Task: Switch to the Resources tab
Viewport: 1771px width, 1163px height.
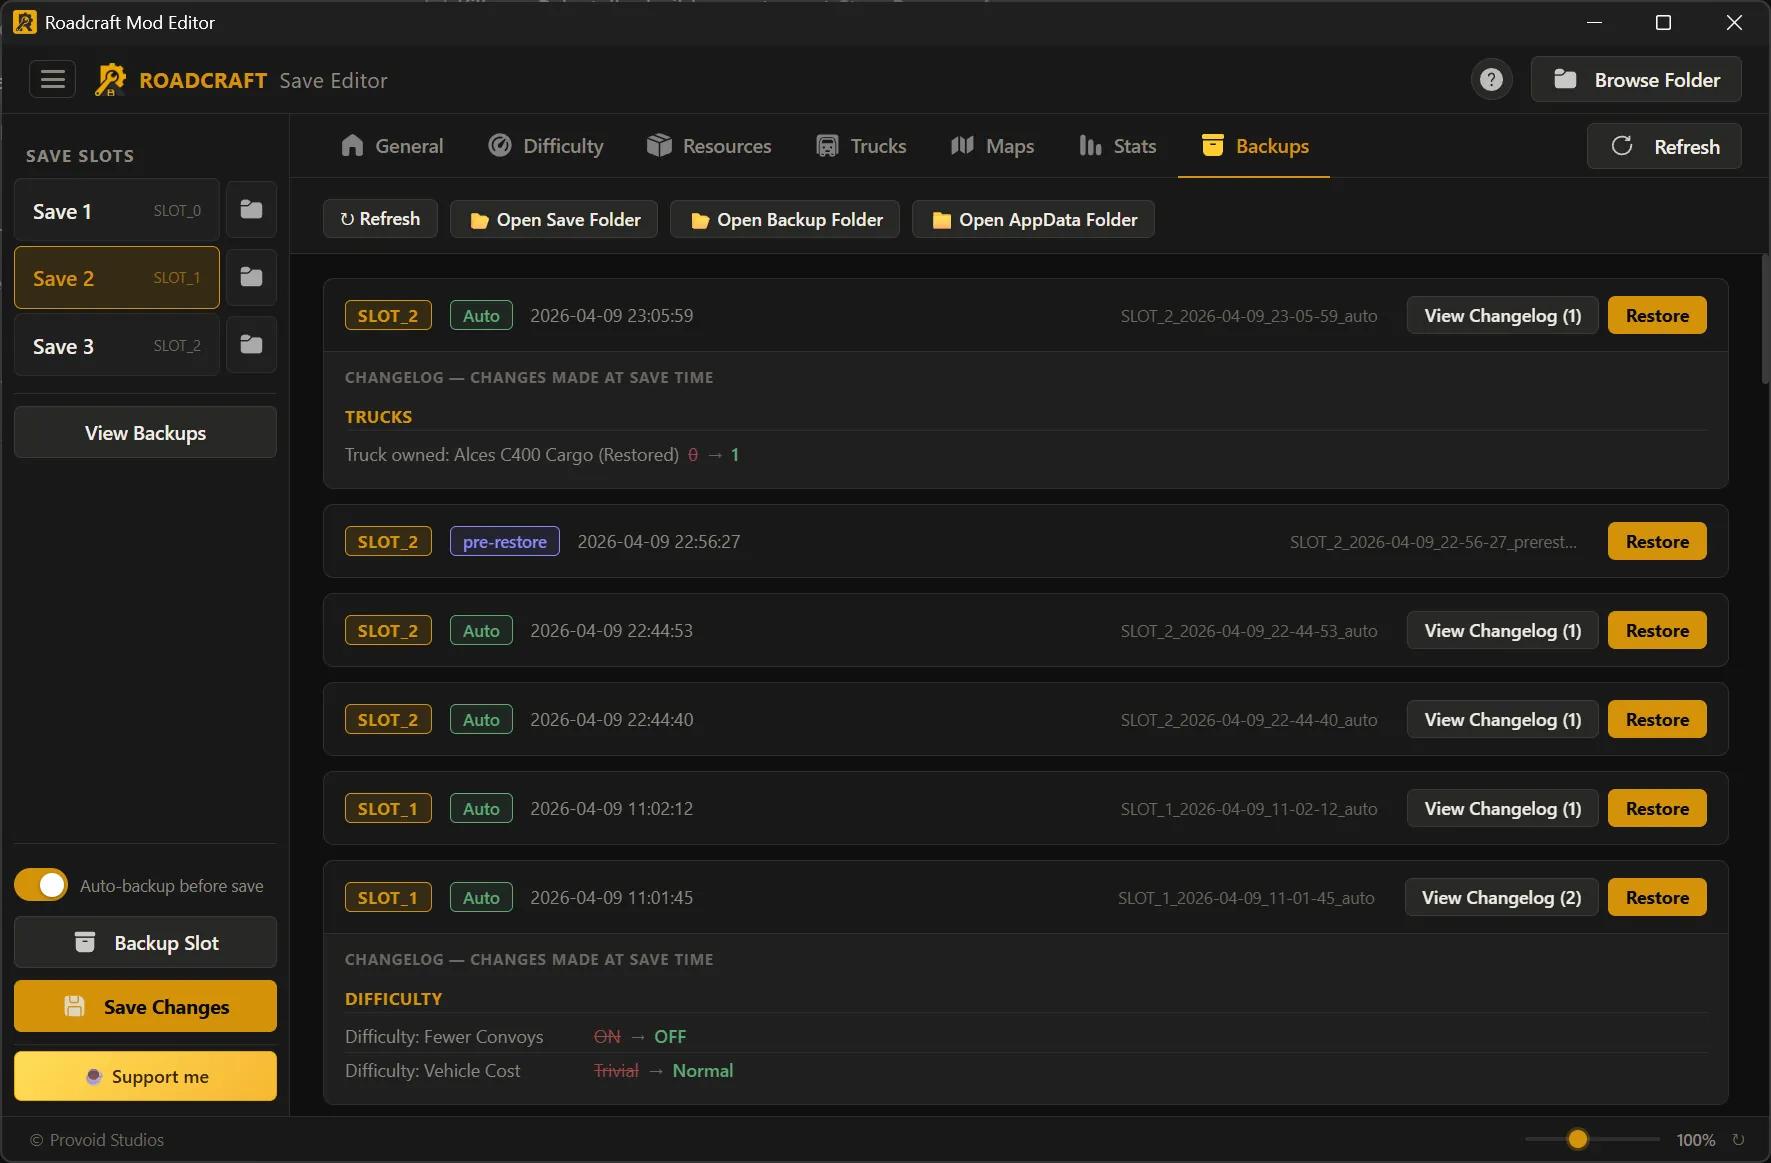Action: (709, 146)
